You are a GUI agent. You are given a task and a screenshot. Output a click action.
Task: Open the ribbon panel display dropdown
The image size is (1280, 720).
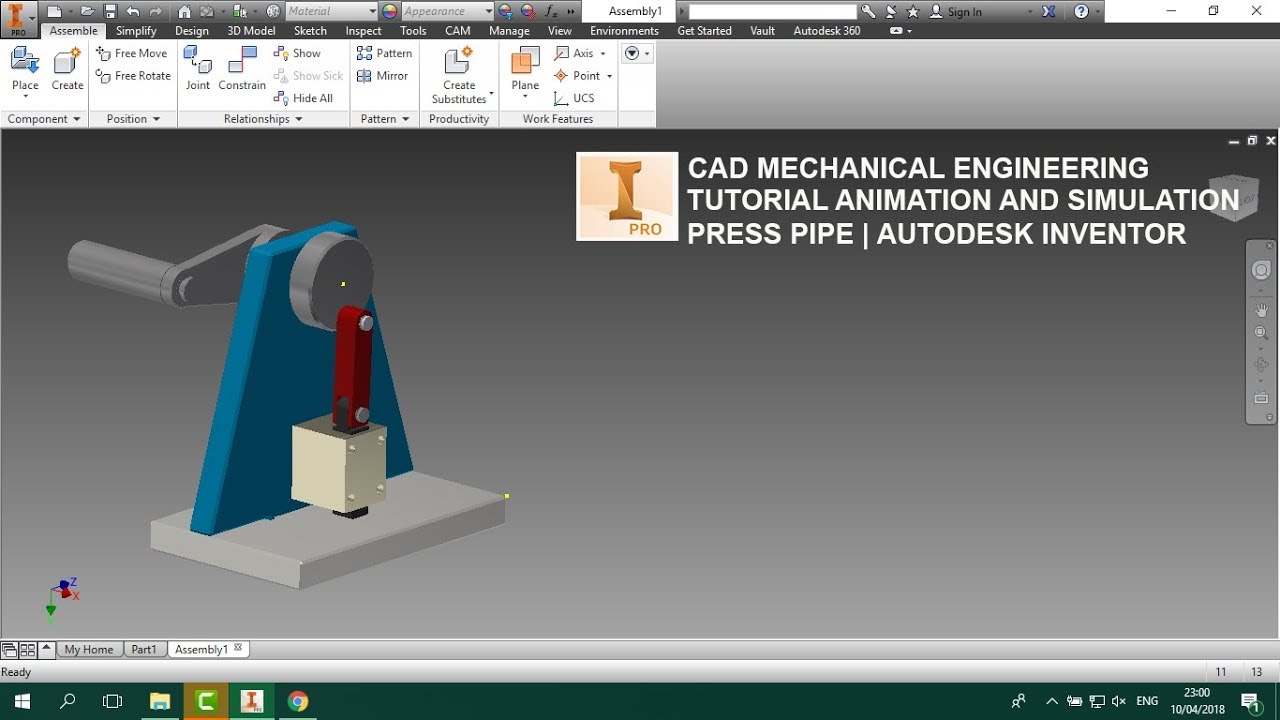coord(637,53)
